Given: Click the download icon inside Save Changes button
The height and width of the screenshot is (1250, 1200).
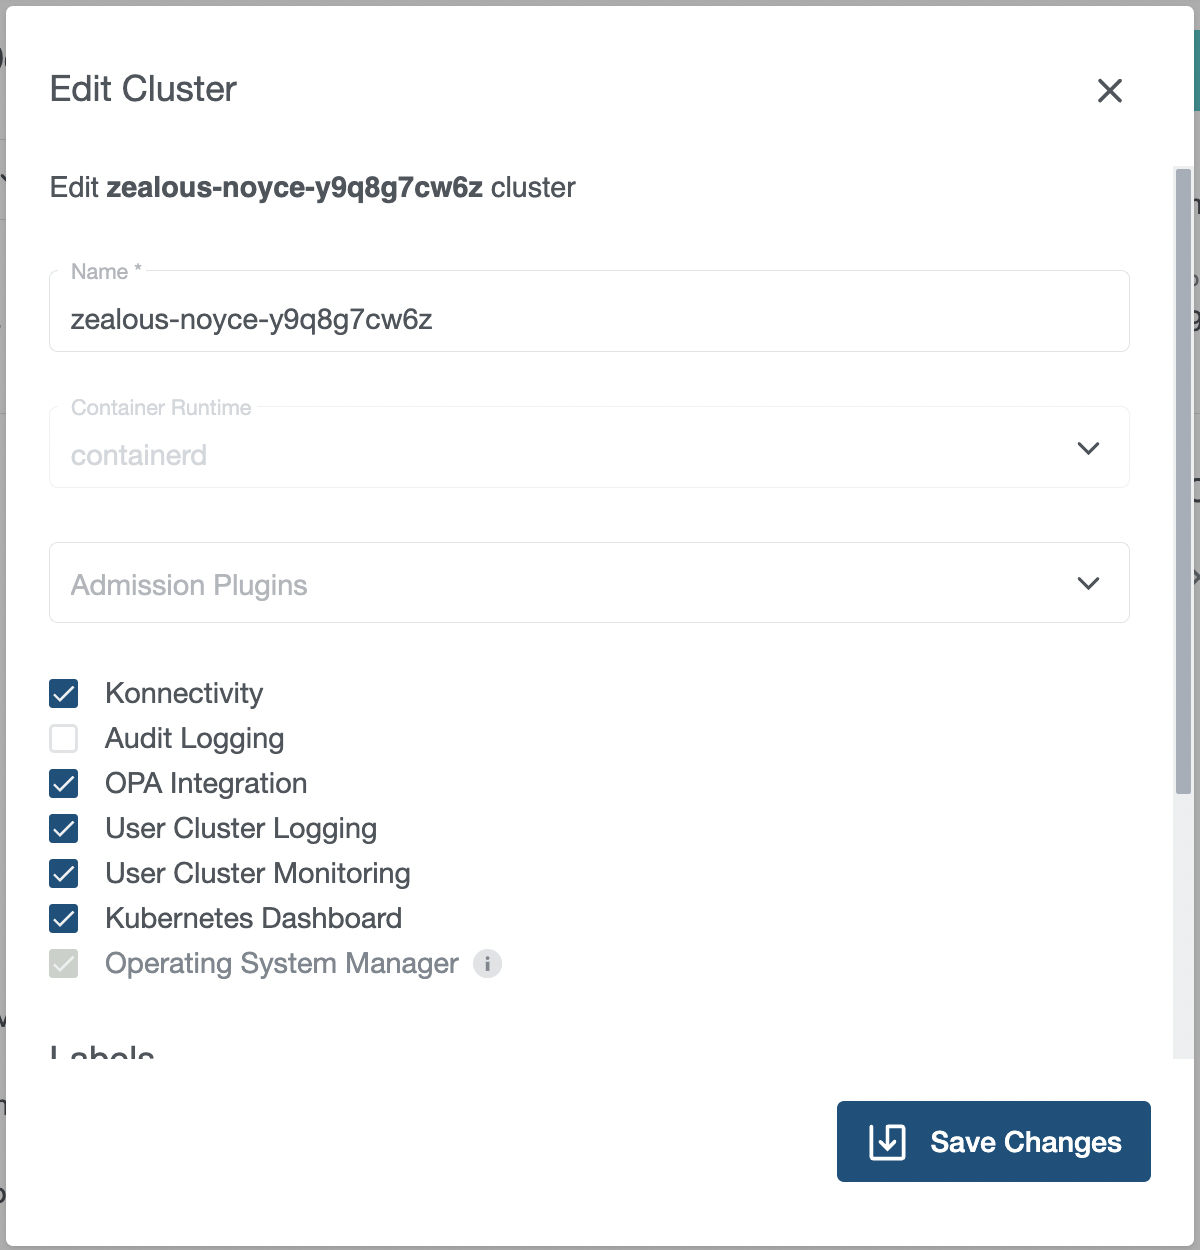Looking at the screenshot, I should (887, 1141).
